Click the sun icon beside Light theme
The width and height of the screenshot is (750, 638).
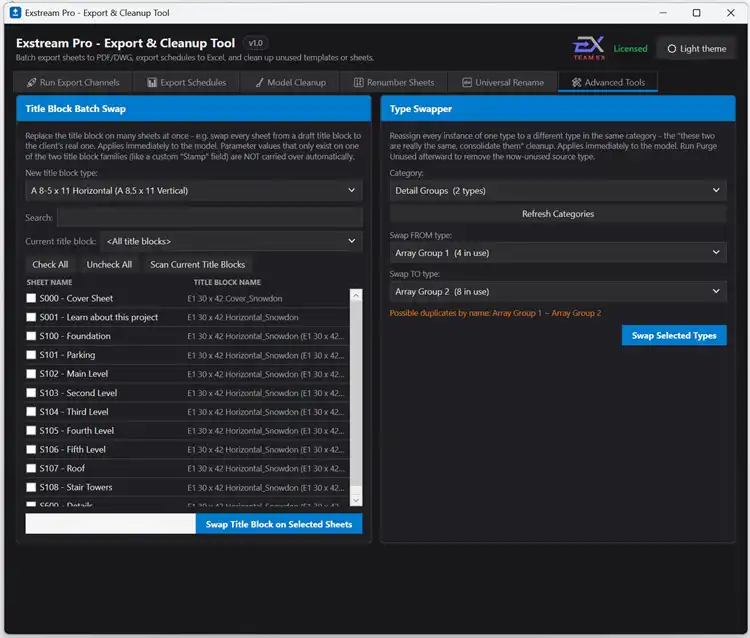coord(672,49)
